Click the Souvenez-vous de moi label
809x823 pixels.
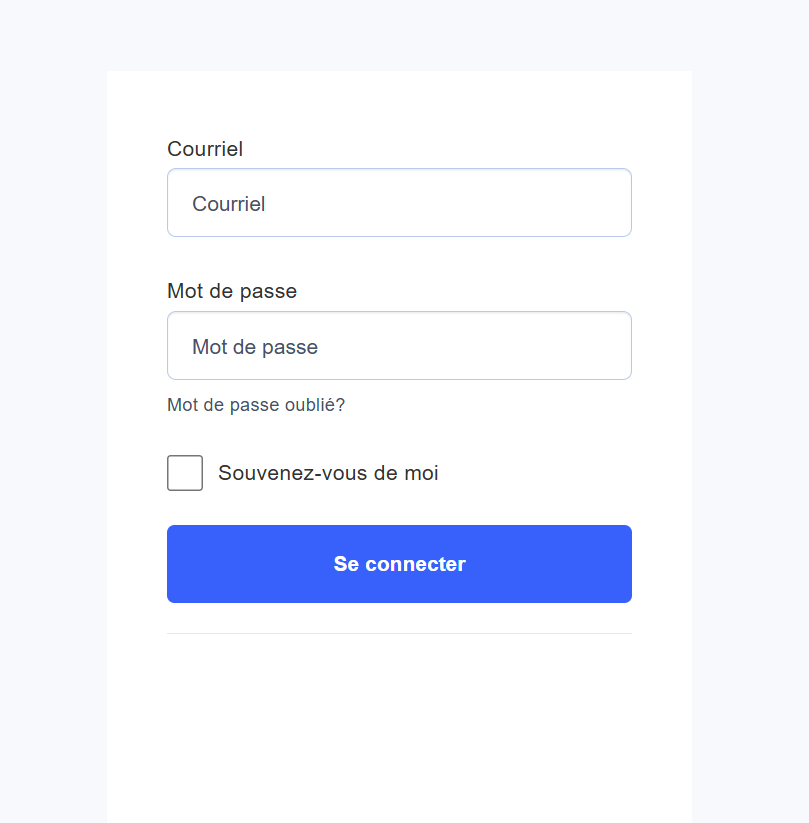[x=328, y=472]
